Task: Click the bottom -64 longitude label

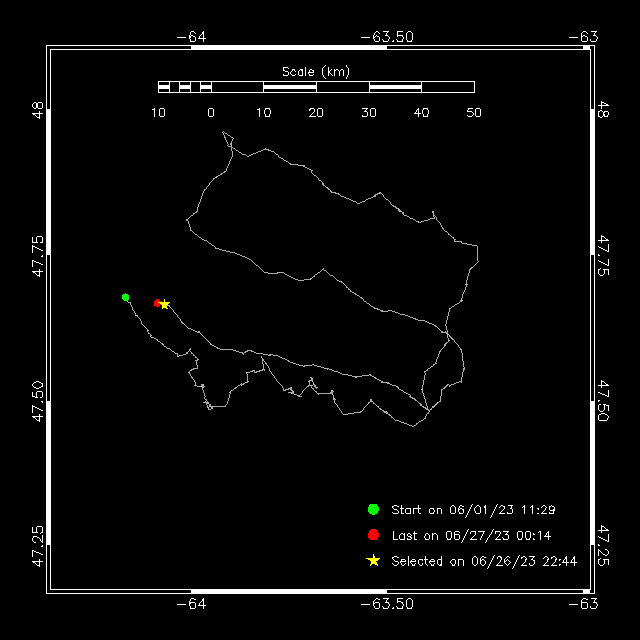Action: tap(191, 604)
